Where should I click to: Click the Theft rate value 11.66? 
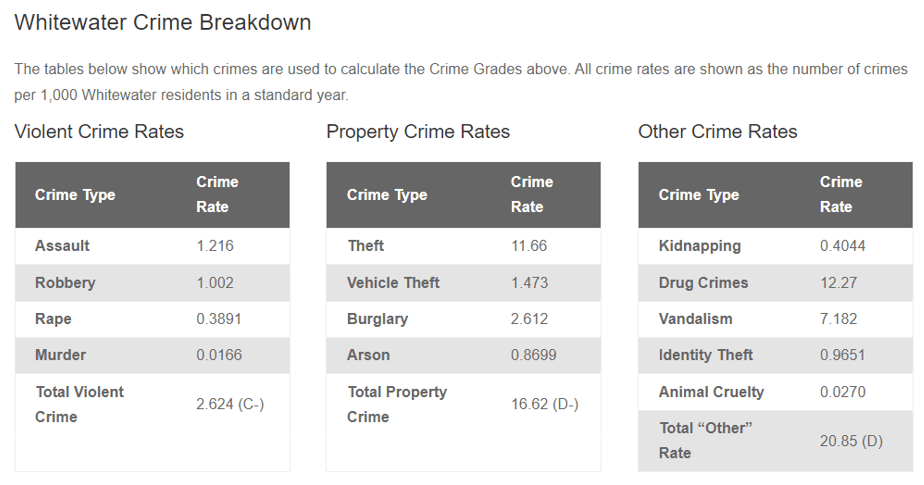(529, 246)
